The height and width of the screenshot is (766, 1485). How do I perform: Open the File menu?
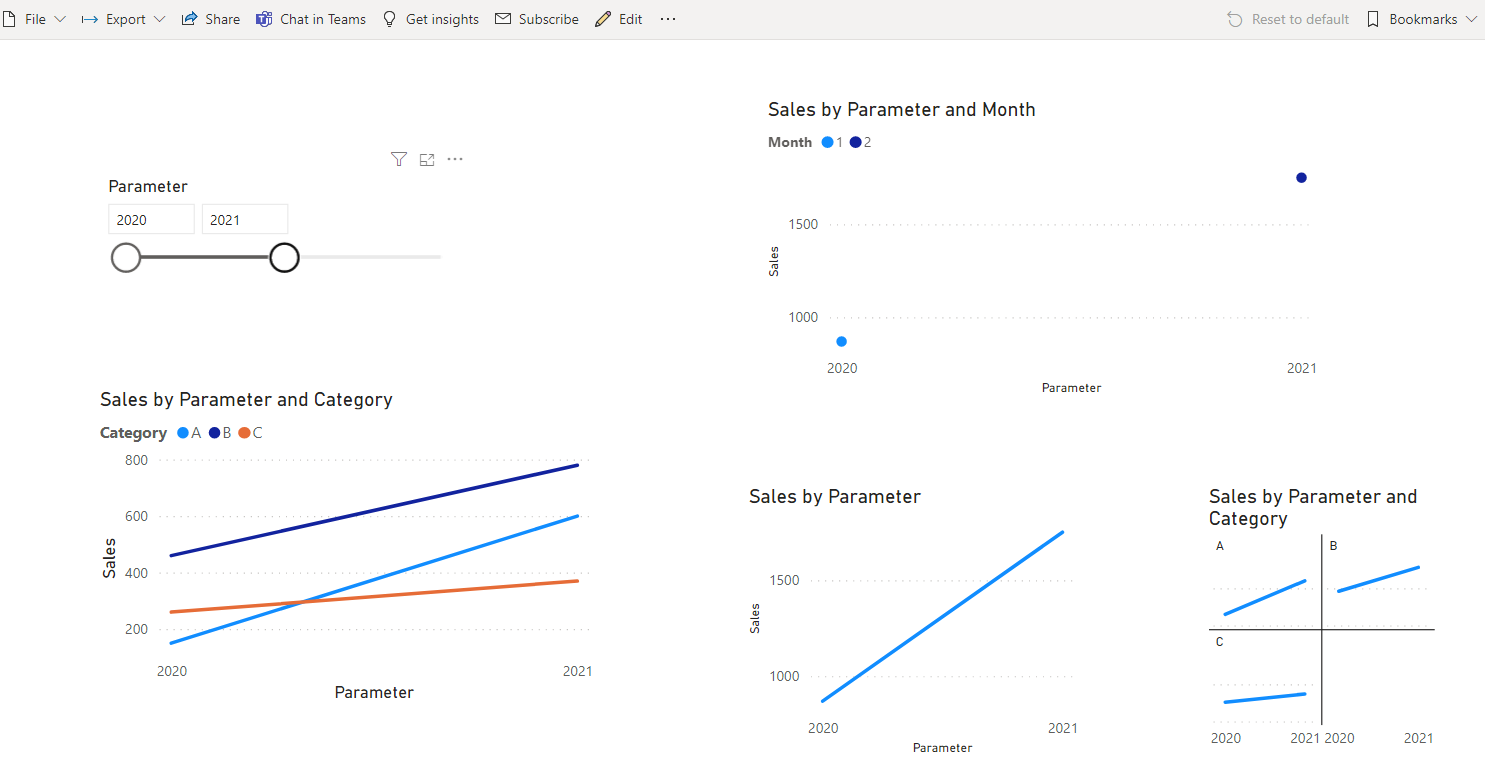coord(34,19)
